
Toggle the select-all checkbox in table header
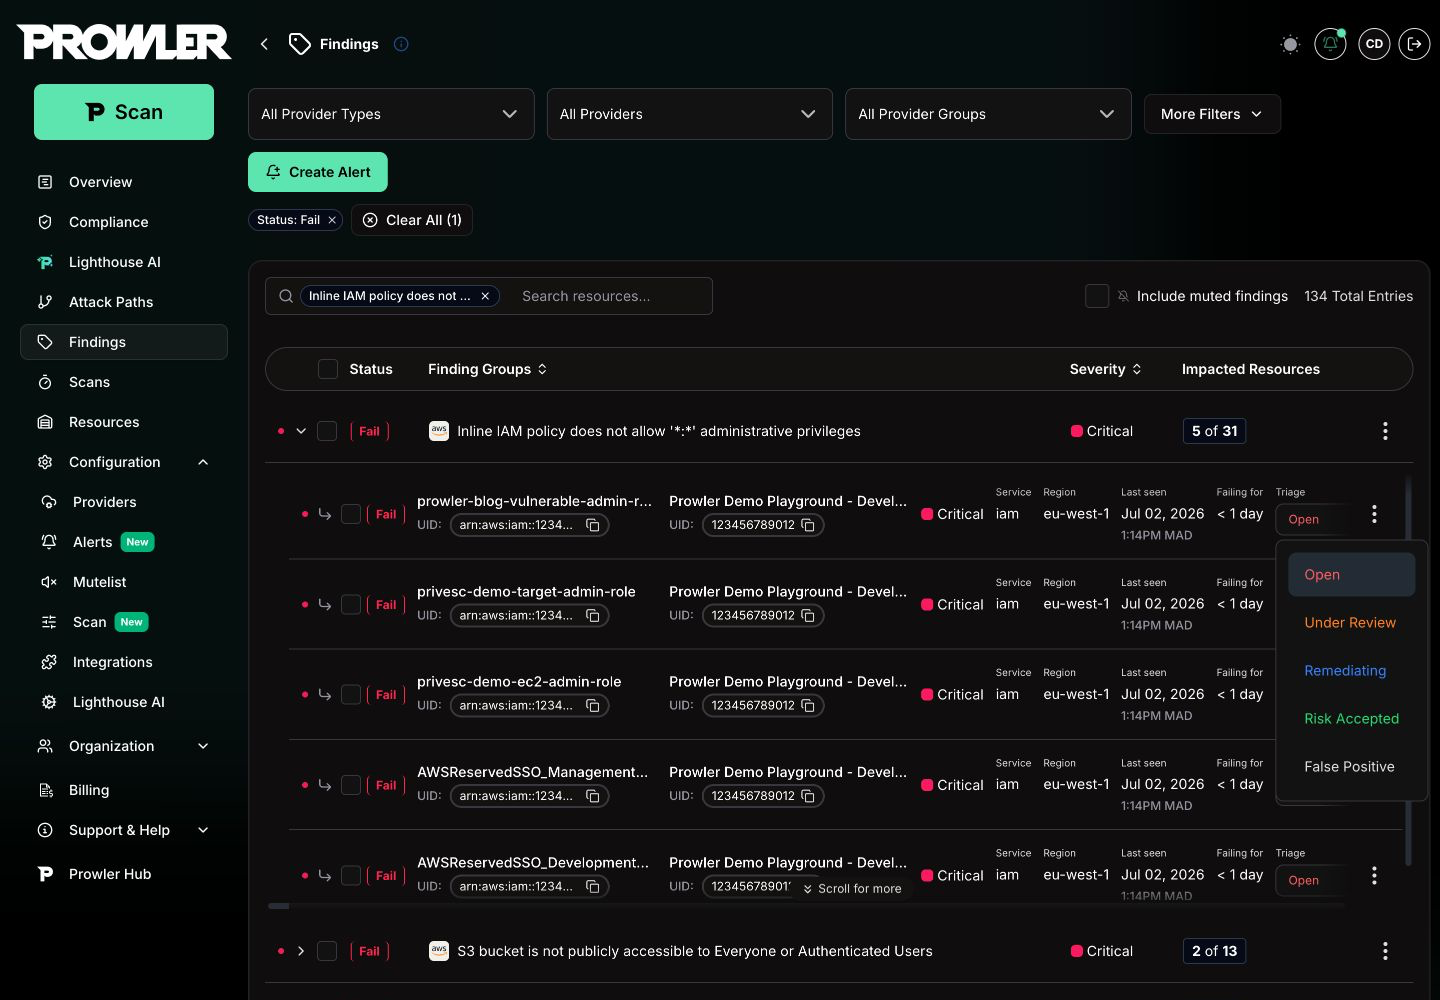pos(327,369)
